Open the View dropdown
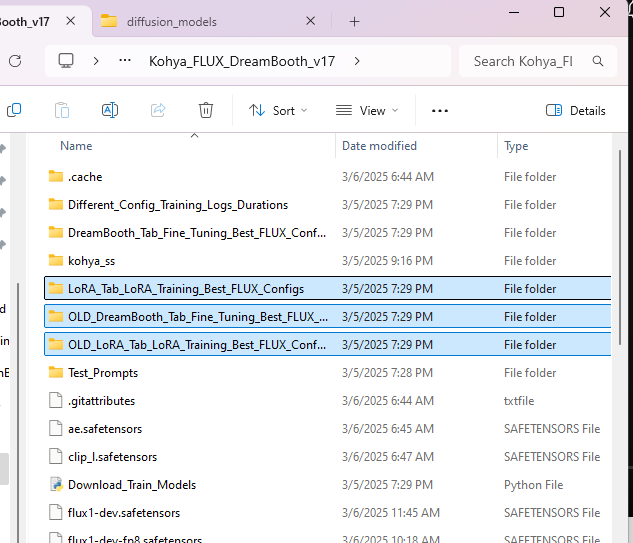The height and width of the screenshot is (543, 633). [367, 111]
